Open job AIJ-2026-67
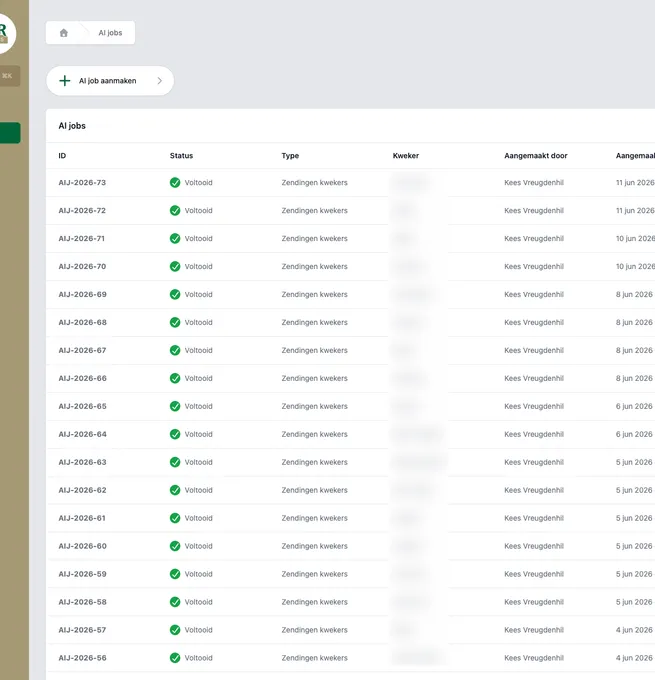This screenshot has width=655, height=680. (82, 350)
